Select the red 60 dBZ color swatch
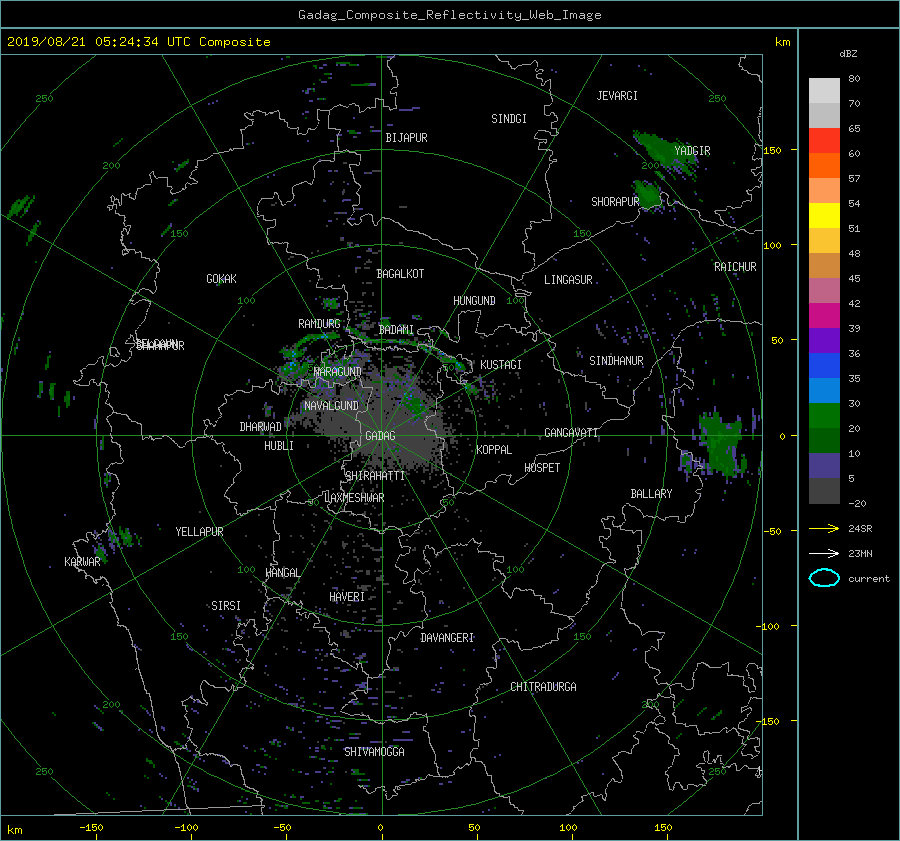900x841 pixels. point(824,141)
